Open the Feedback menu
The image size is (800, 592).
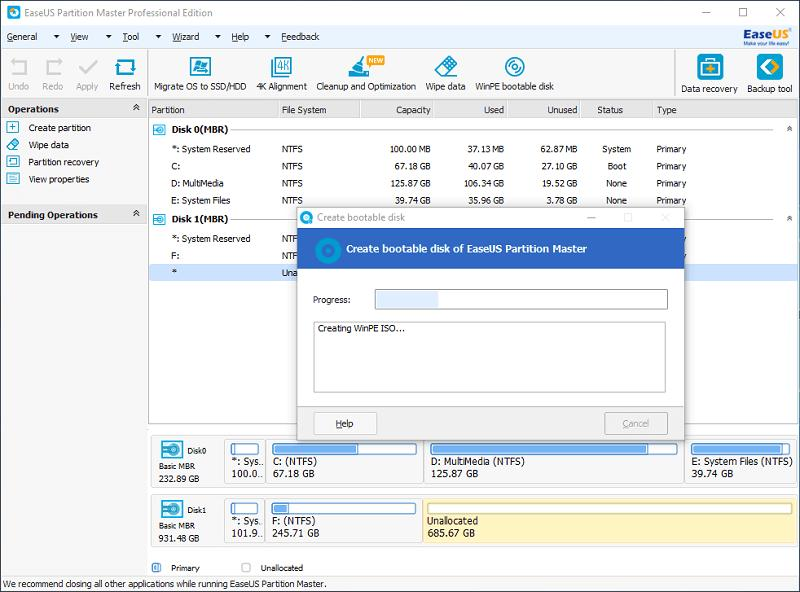pos(300,37)
